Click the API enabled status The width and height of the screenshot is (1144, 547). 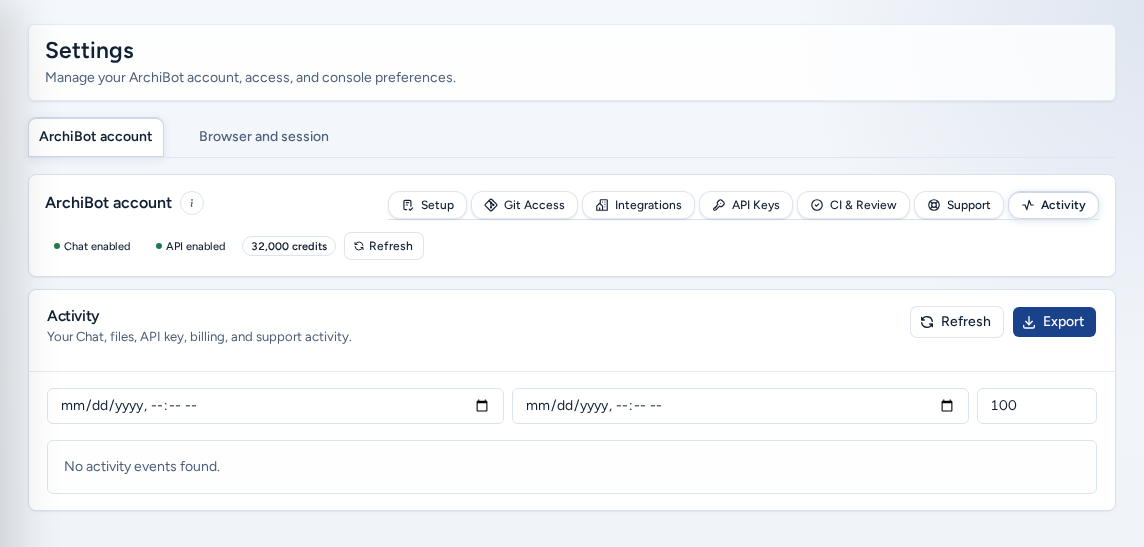(x=190, y=247)
